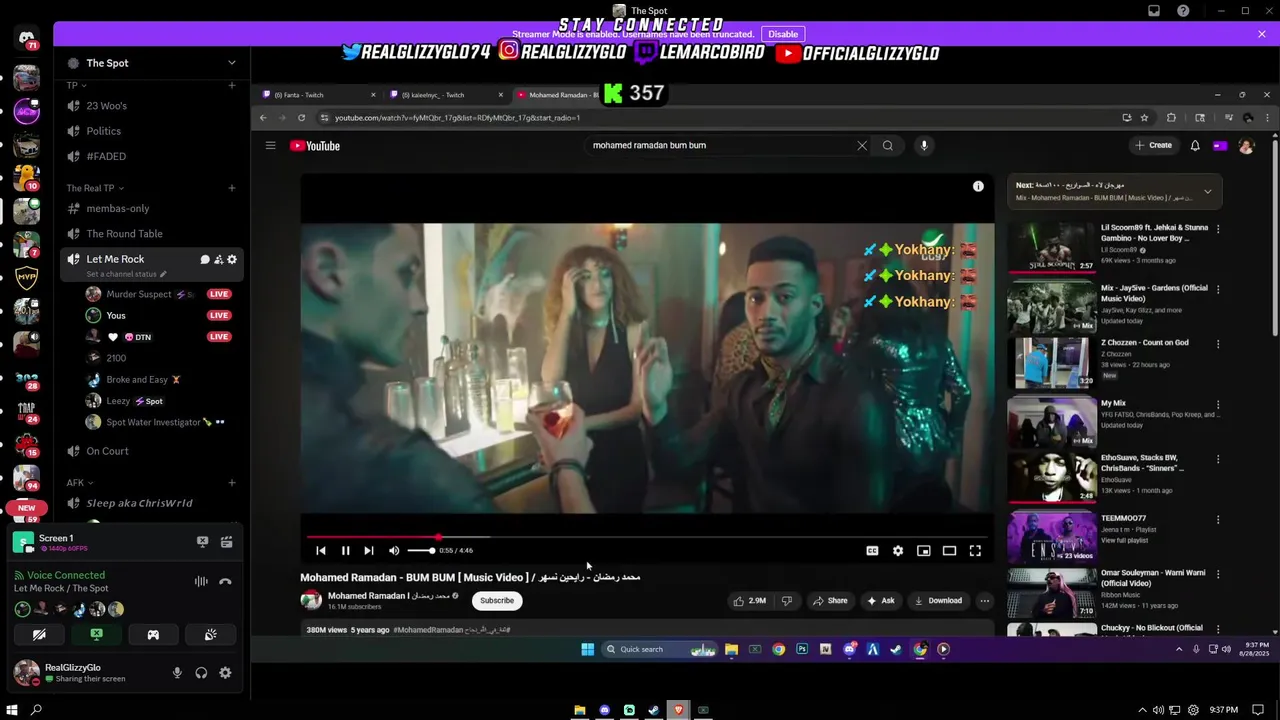
Task: Seek on the video progress bar
Action: point(647,537)
